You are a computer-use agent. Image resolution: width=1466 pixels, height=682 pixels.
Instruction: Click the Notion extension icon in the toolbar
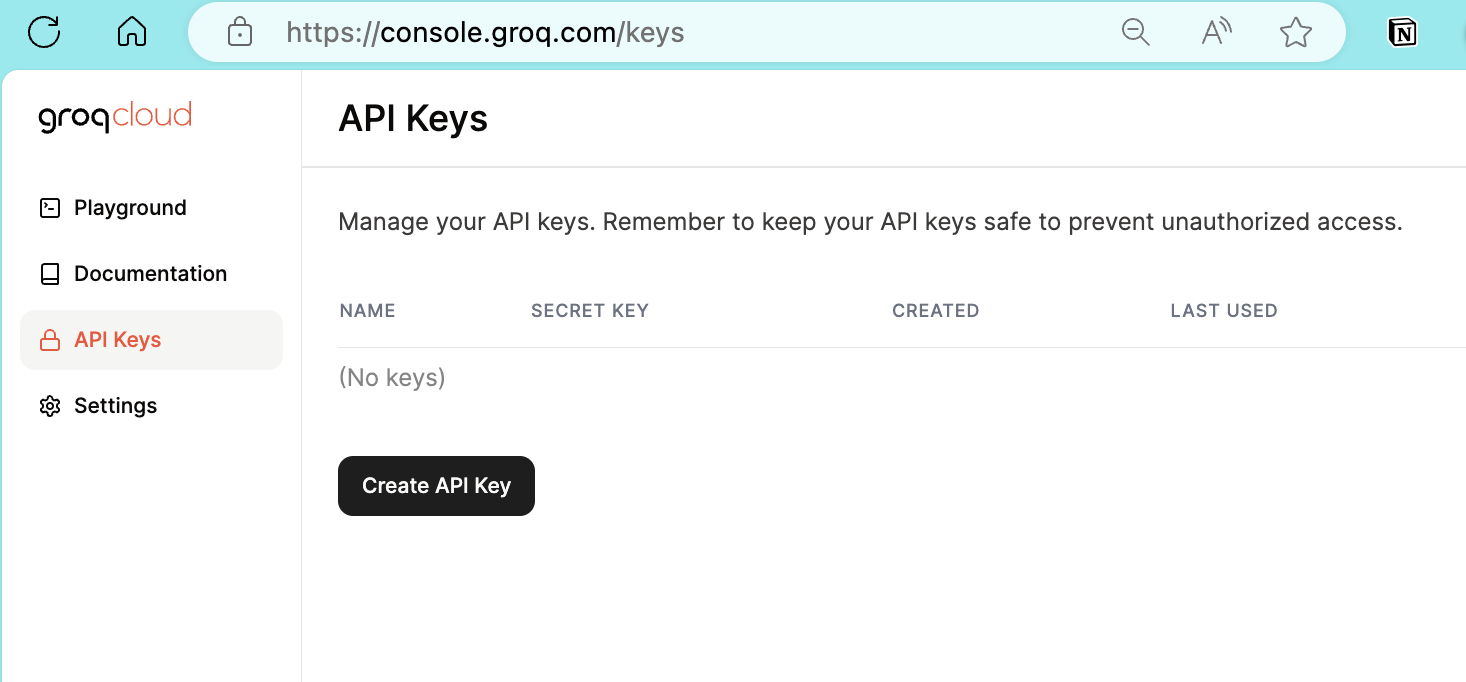[x=1402, y=32]
